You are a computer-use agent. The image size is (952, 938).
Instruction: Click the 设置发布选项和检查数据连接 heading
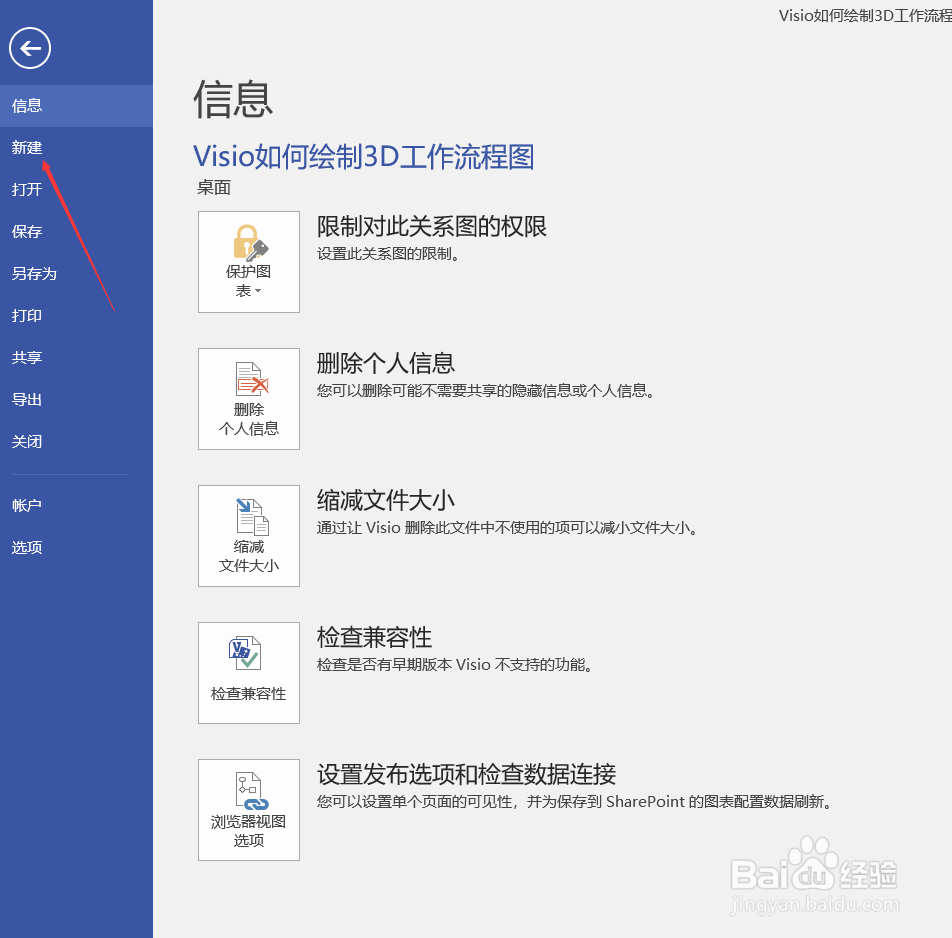coord(466,774)
